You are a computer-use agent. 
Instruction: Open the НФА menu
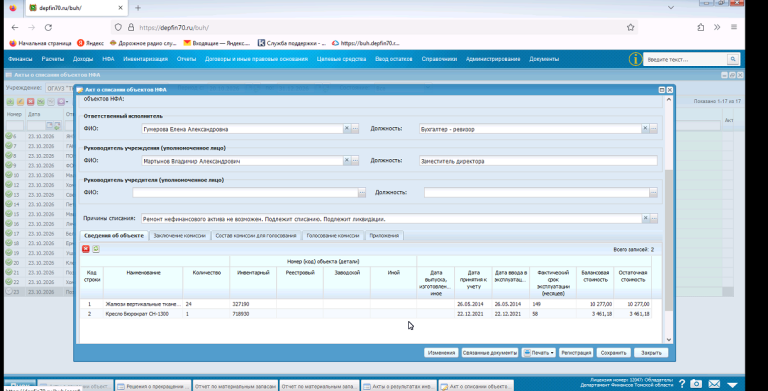click(x=108, y=59)
